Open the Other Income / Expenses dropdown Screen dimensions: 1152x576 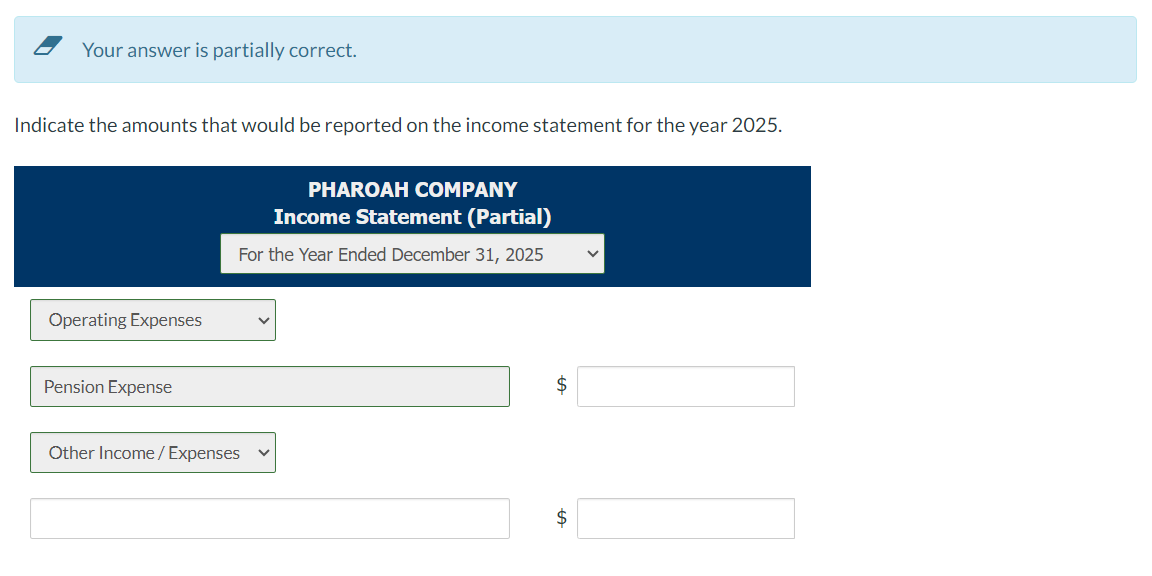click(152, 452)
